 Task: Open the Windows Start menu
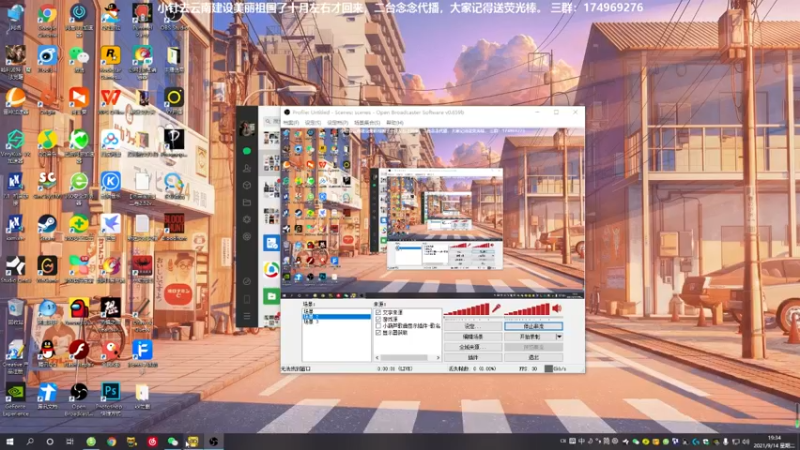9,441
